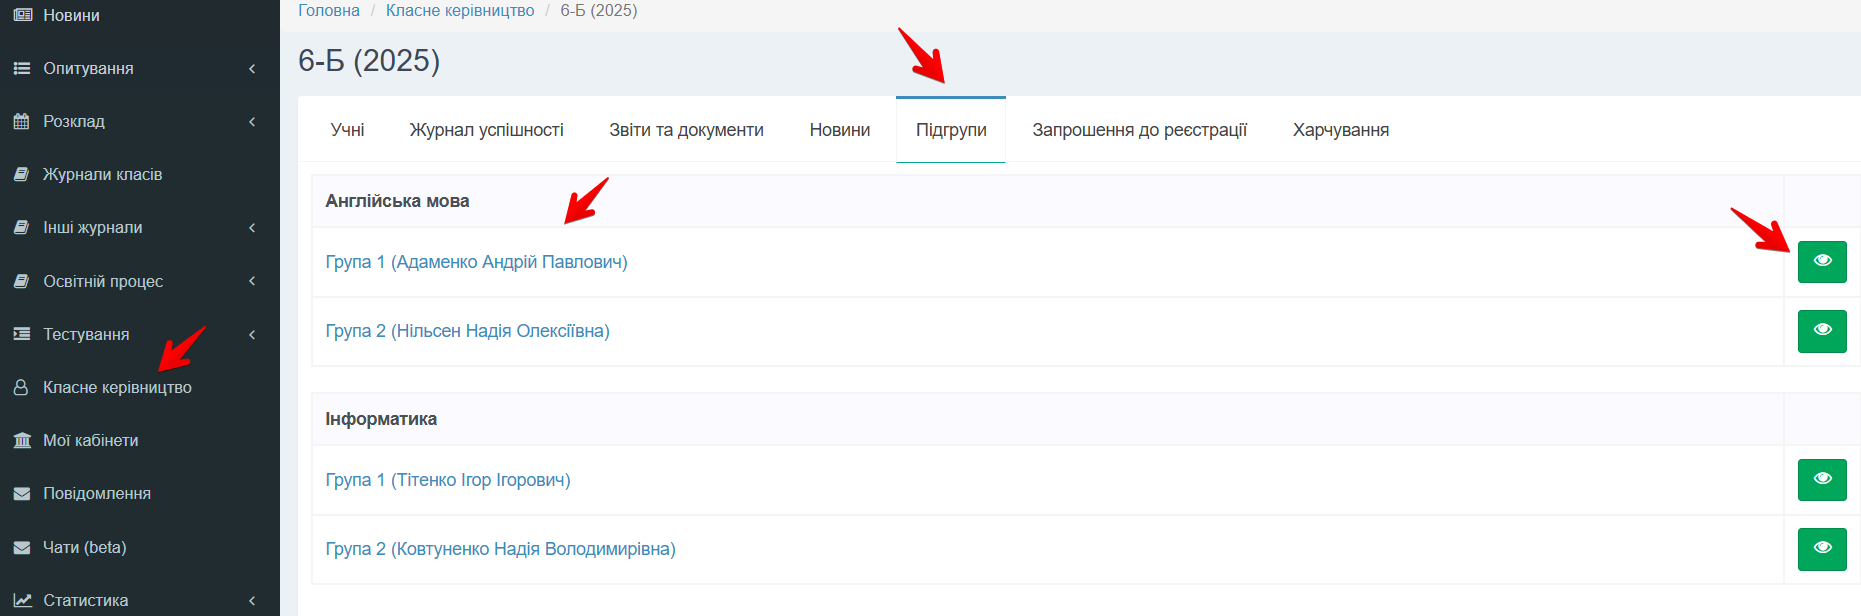Expand the Освітній процес submenu arrow
1861x616 pixels.
(252, 281)
